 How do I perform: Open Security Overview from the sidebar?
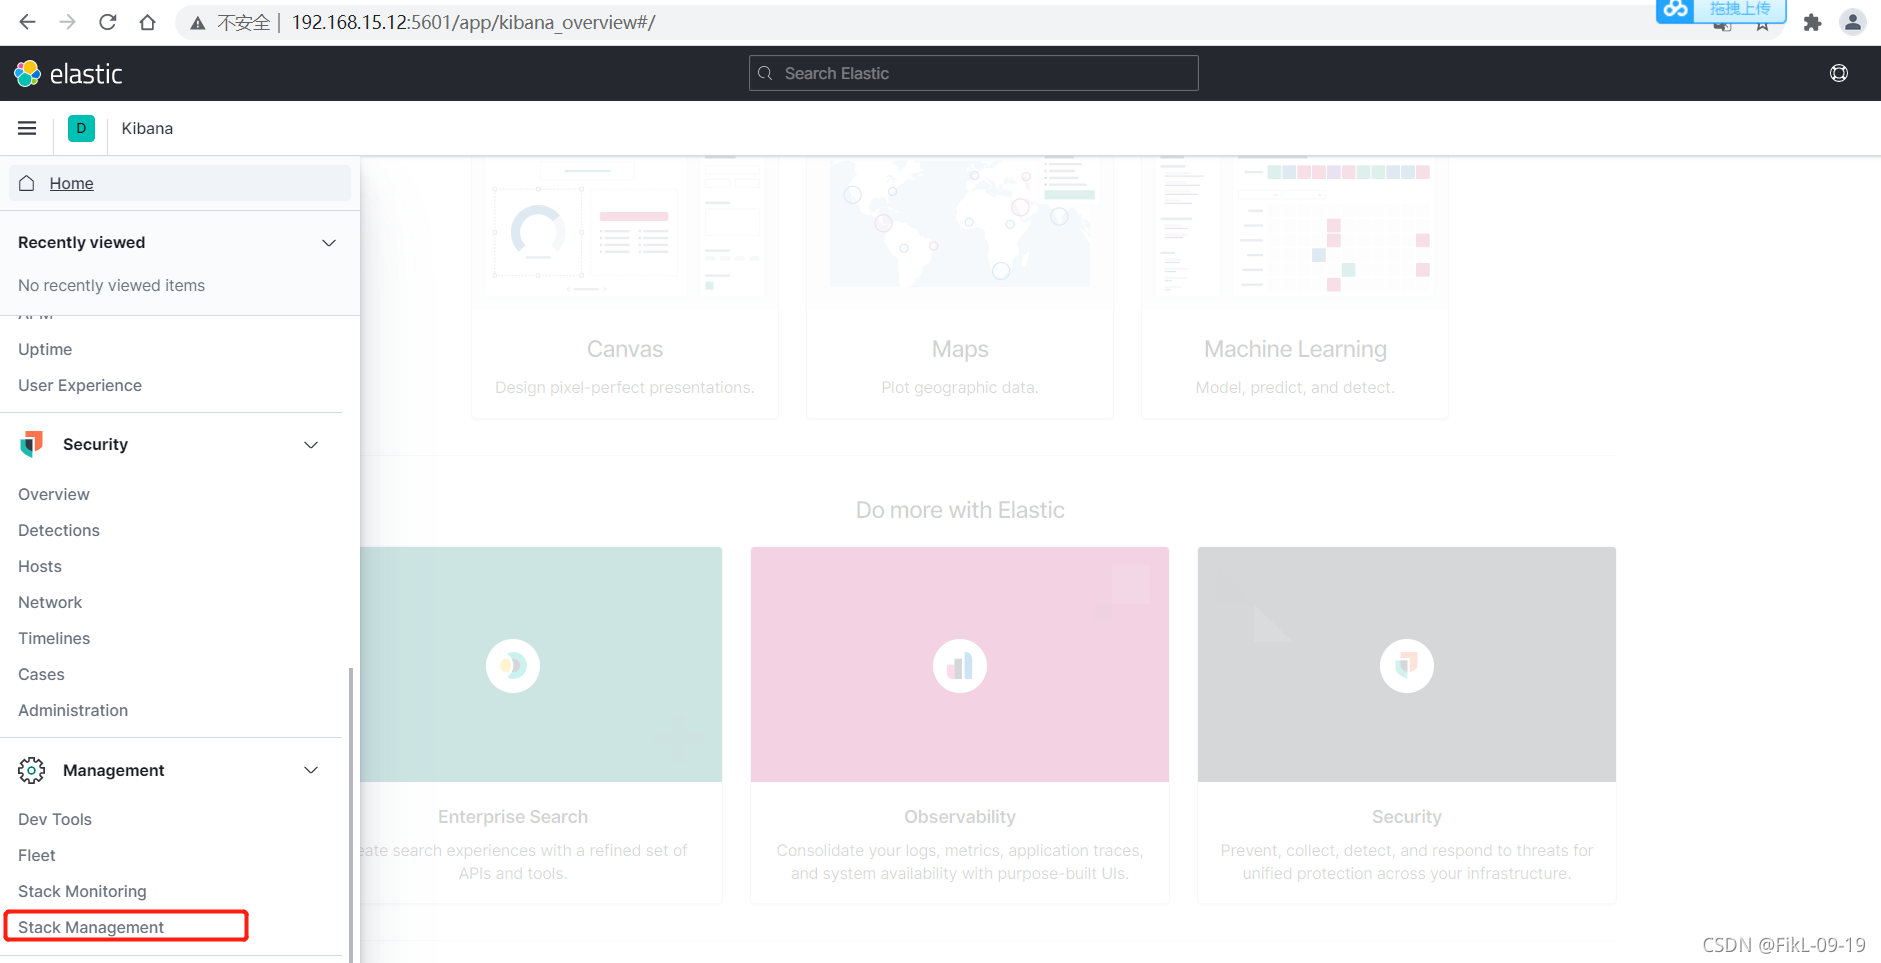pyautogui.click(x=54, y=494)
